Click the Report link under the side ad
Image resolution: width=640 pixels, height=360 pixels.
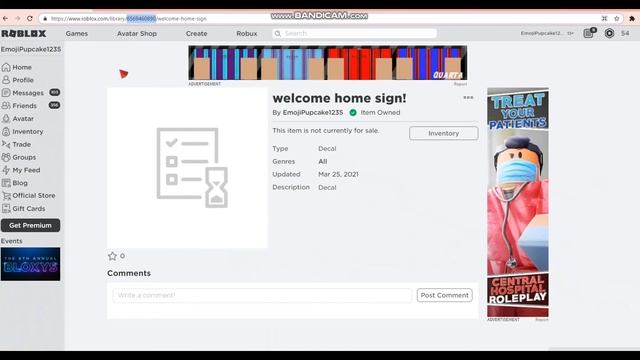(542, 320)
